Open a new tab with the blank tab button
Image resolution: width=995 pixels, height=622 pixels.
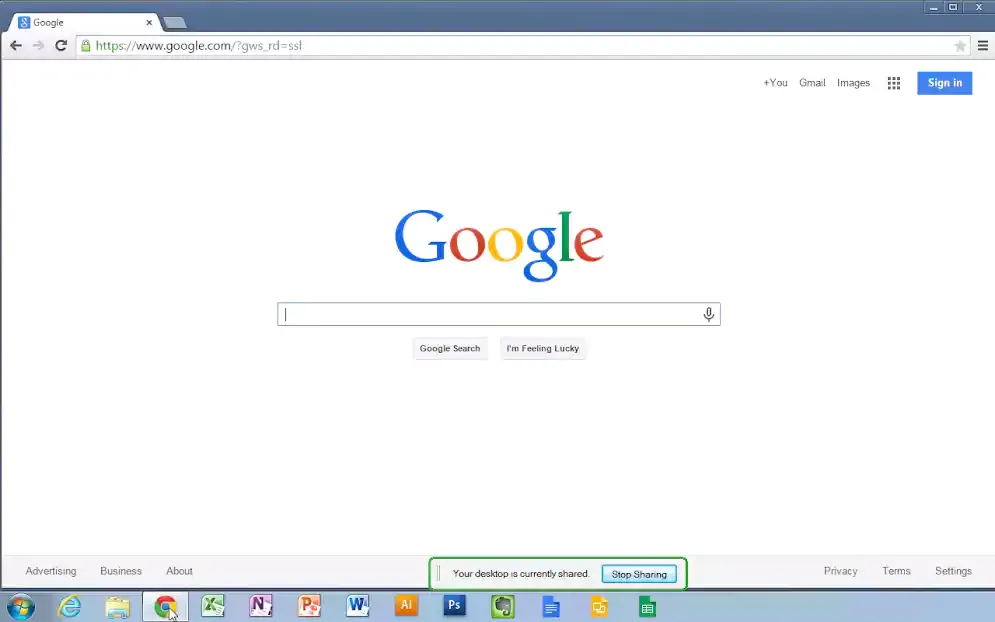[174, 23]
